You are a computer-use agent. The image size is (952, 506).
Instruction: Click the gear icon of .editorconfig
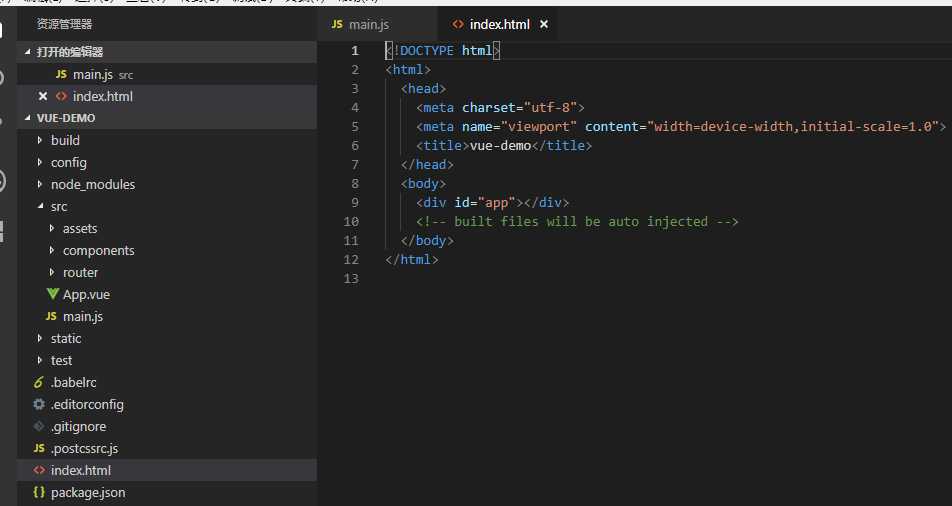[39, 404]
